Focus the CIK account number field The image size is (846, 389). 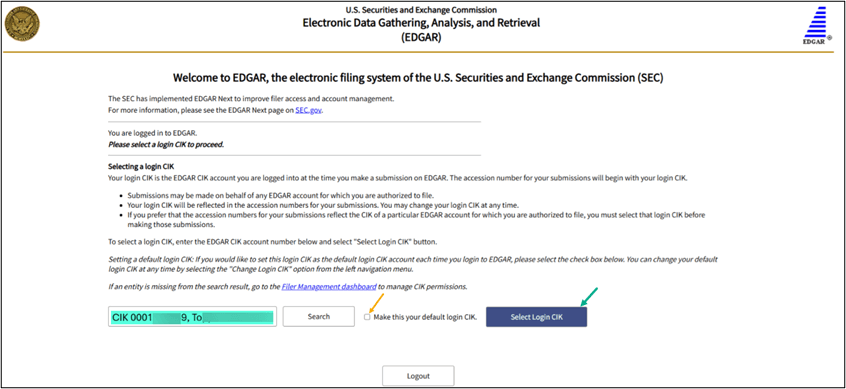[x=192, y=317]
